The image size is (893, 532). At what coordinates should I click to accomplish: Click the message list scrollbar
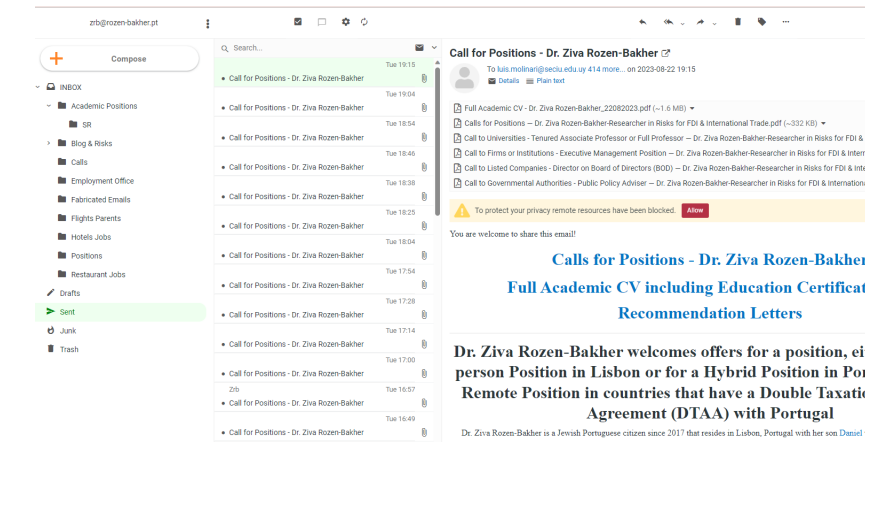(x=437, y=141)
